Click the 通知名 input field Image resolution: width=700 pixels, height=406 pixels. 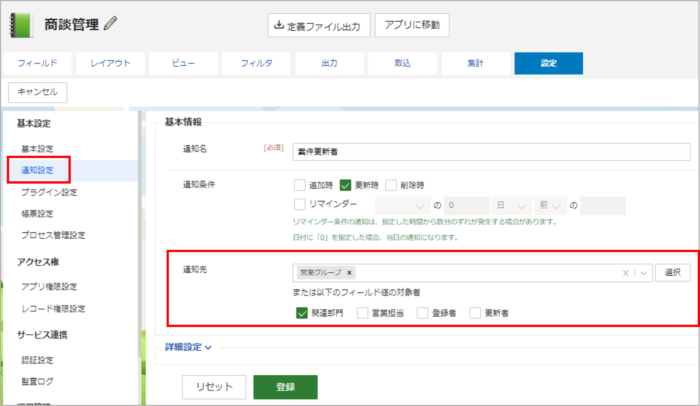(492, 152)
